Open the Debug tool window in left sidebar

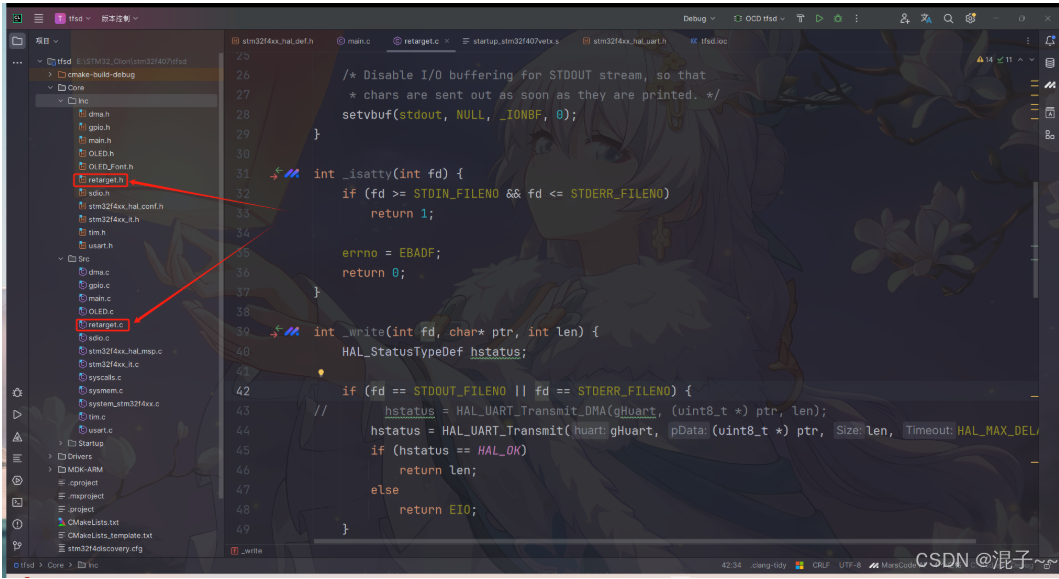point(18,393)
